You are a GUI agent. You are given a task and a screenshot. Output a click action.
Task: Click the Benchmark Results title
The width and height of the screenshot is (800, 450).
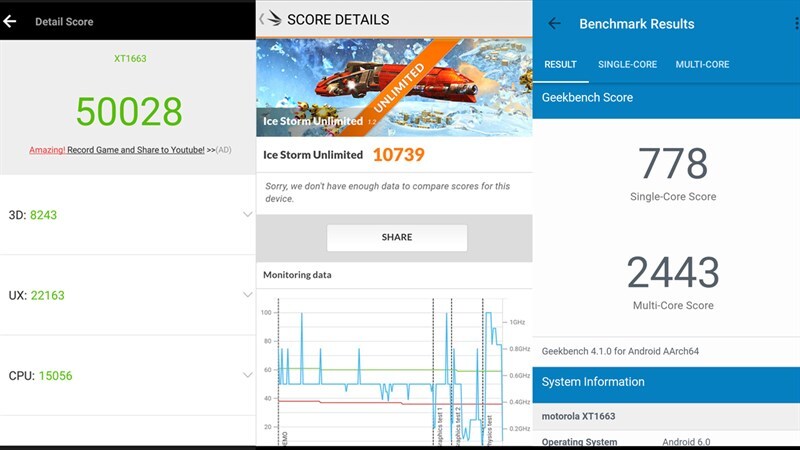coord(637,23)
